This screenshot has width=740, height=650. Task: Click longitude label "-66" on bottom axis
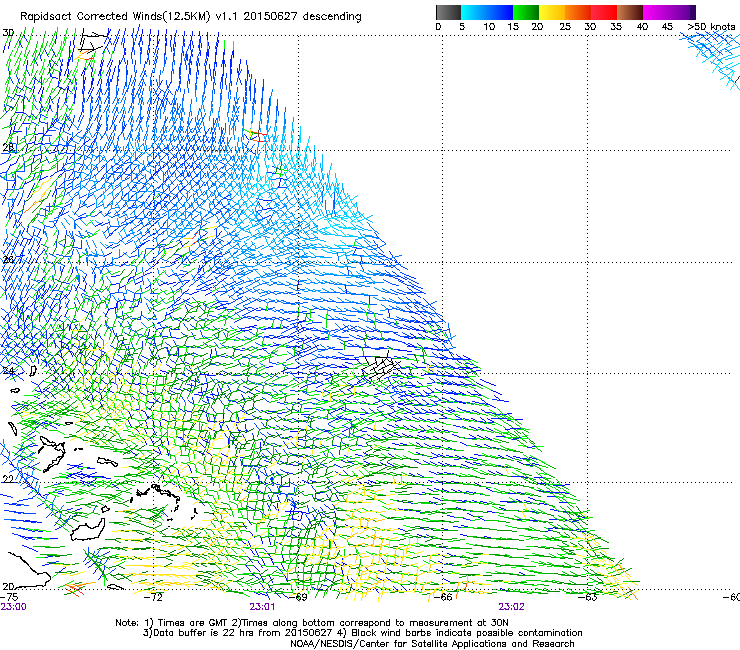pyautogui.click(x=443, y=597)
